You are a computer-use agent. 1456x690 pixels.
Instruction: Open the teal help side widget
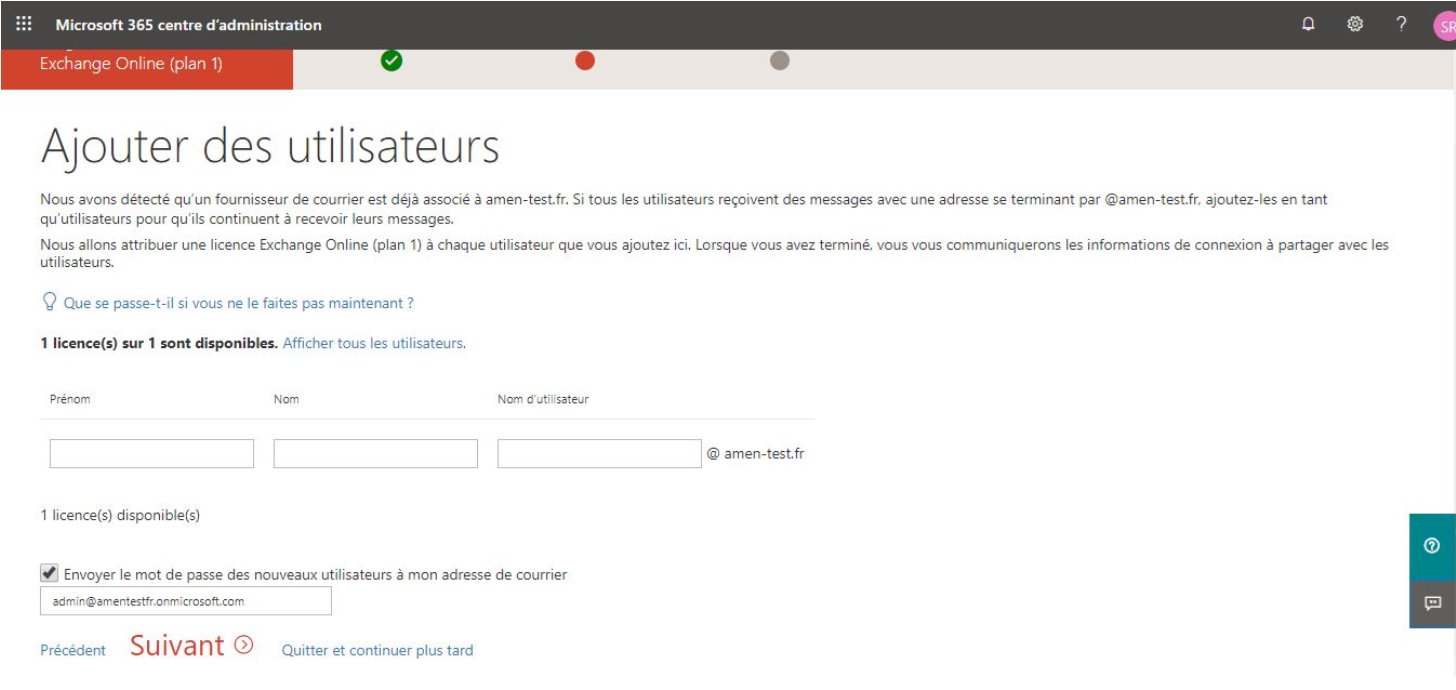point(1432,545)
